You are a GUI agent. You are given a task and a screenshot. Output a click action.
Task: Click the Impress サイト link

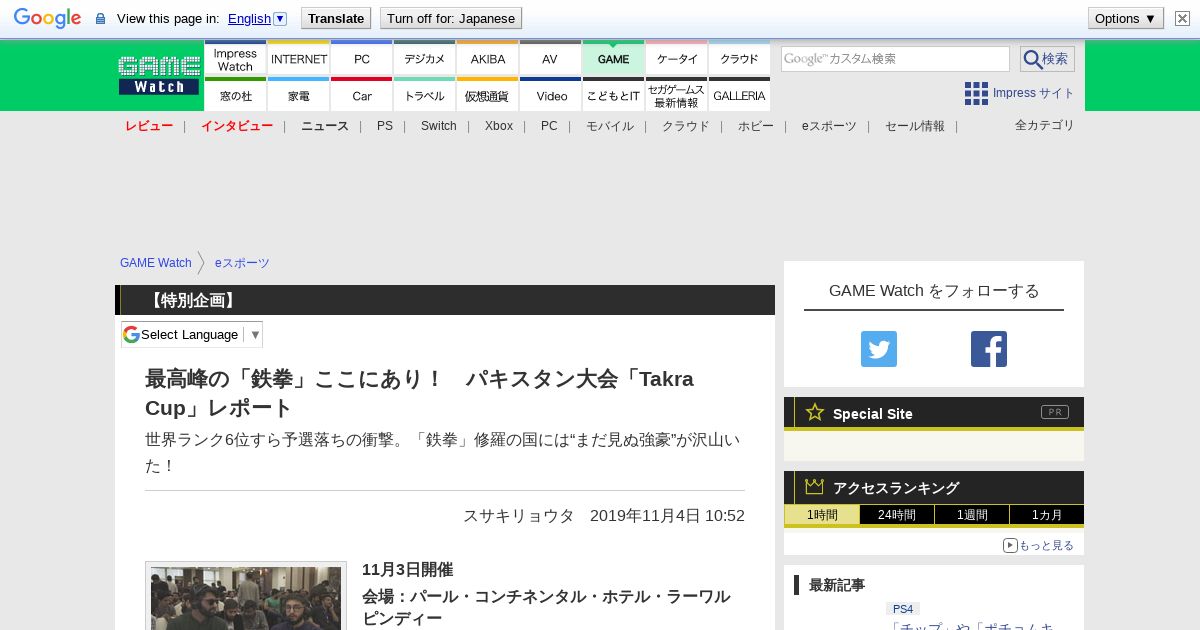tap(1033, 93)
